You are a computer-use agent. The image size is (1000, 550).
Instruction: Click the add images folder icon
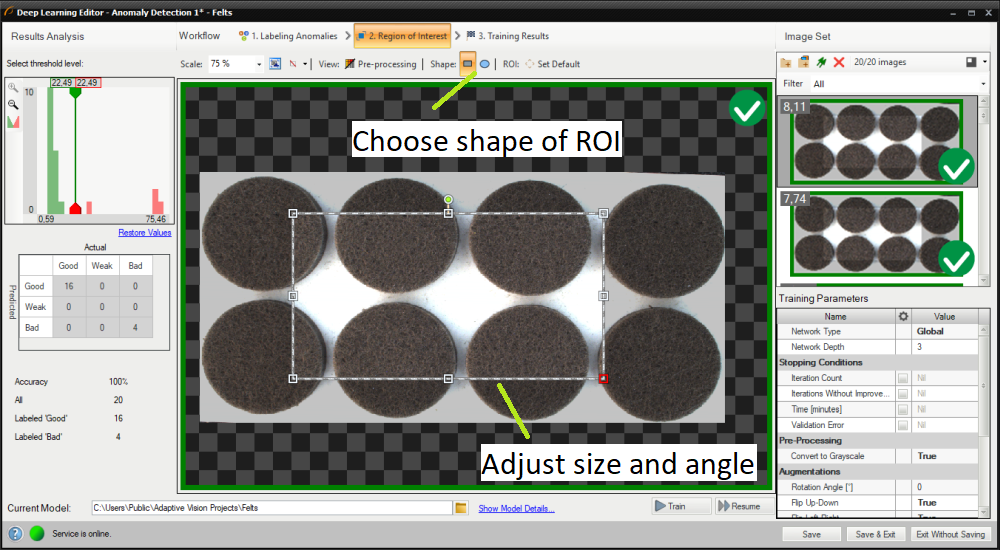(x=787, y=62)
